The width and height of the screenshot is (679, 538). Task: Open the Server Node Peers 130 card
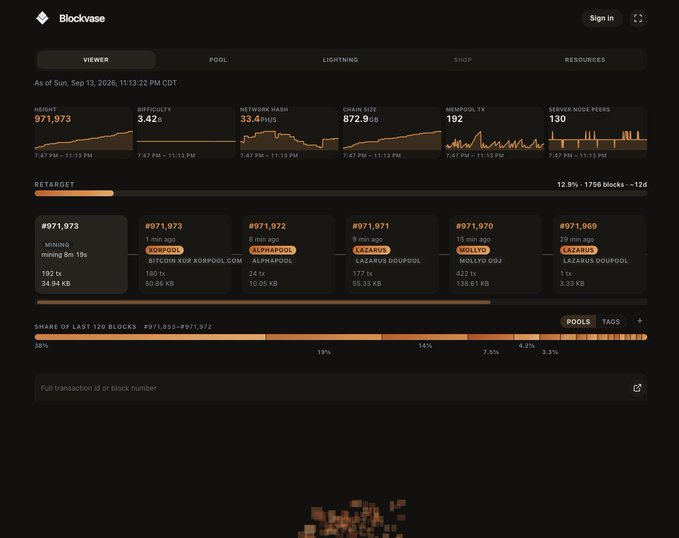point(598,133)
